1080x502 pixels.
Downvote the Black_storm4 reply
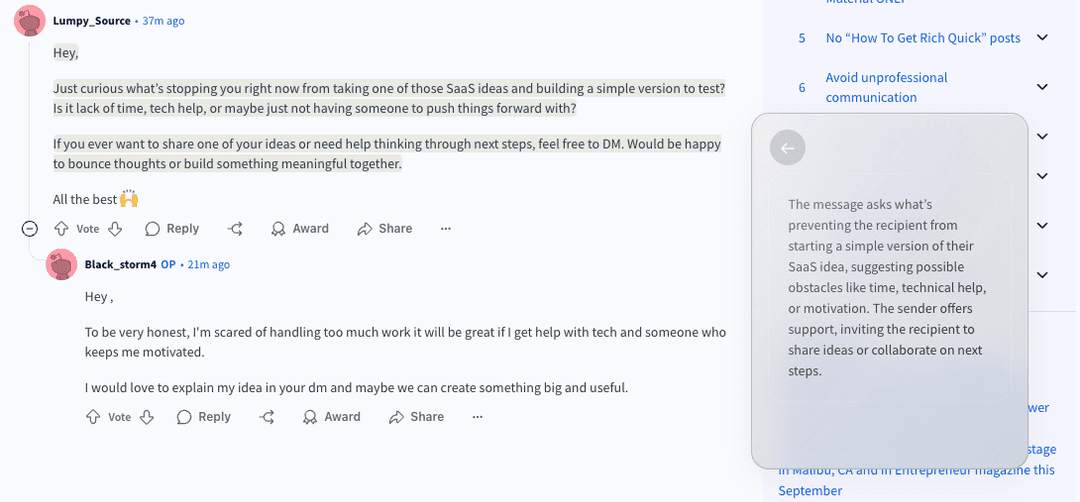(147, 417)
